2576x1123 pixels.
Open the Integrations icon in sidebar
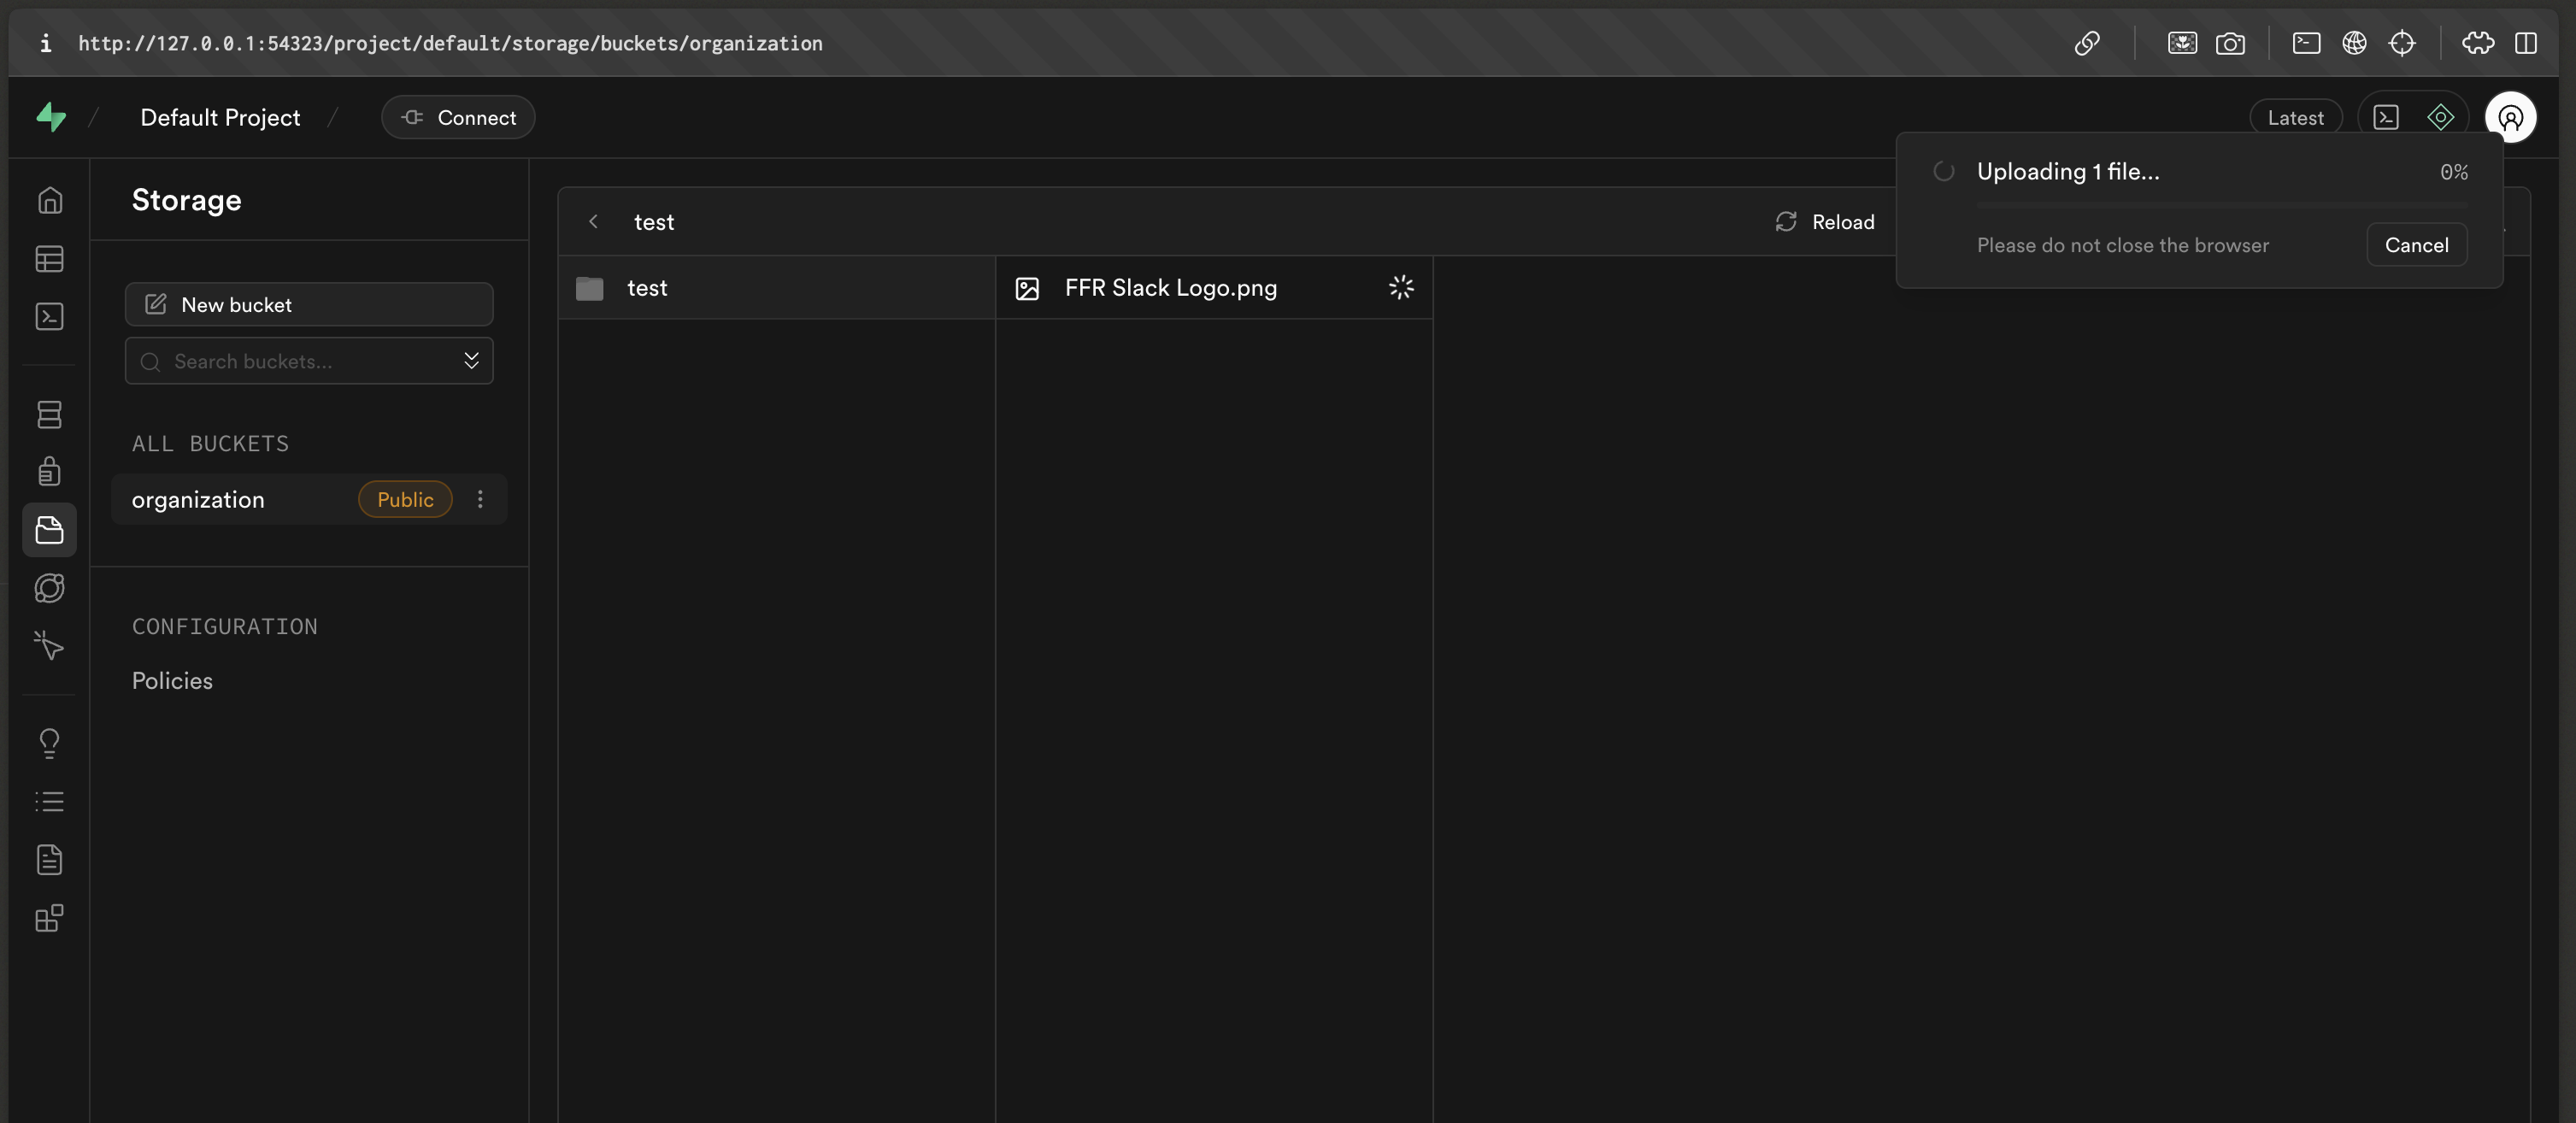click(49, 918)
